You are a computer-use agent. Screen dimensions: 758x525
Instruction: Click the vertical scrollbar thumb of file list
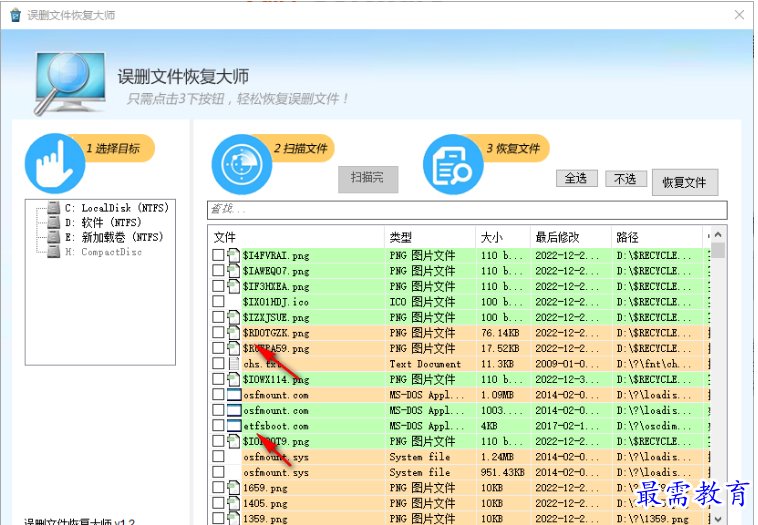(718, 250)
